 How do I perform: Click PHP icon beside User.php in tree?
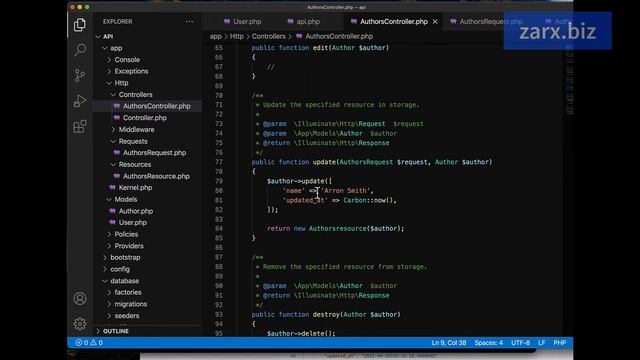coord(113,222)
